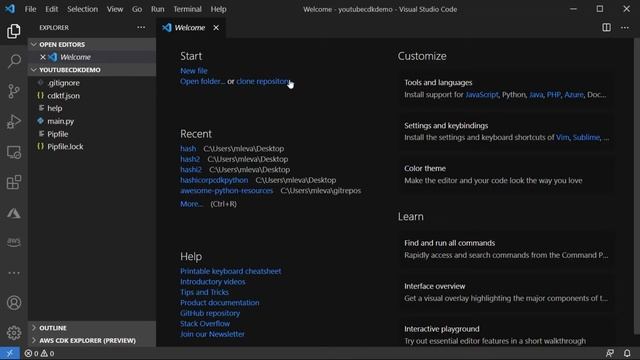640x360 pixels.
Task: Expand the Outline section
Action: tap(92, 328)
